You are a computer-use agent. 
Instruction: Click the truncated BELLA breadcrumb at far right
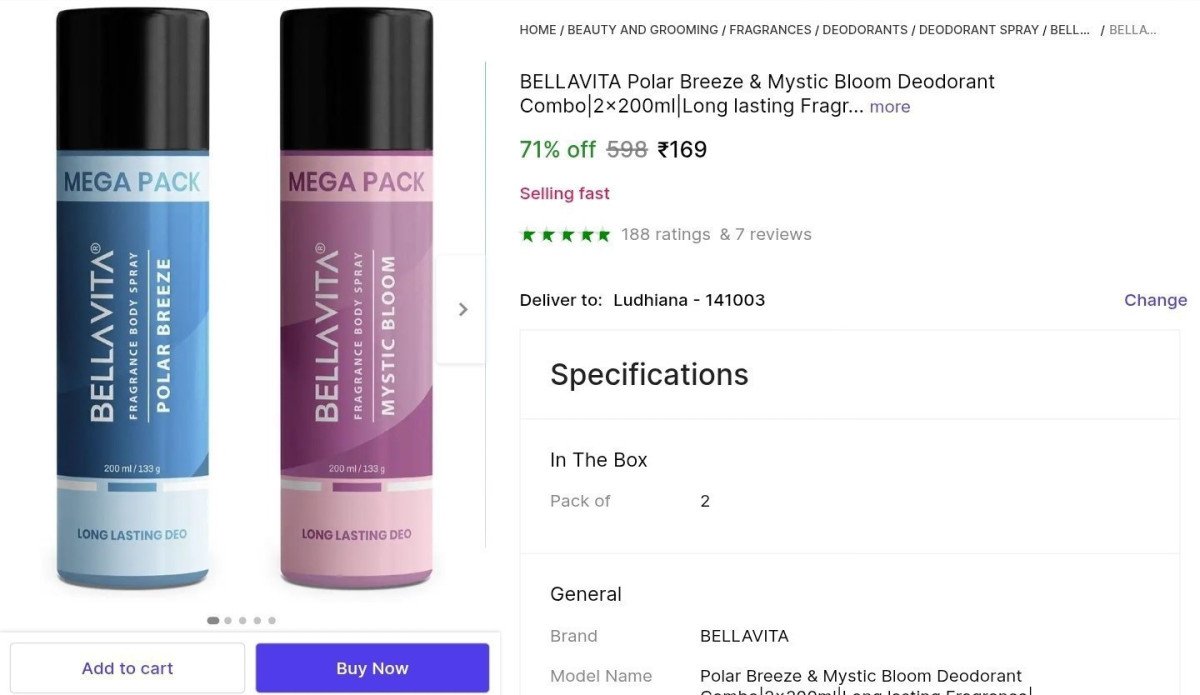(x=1133, y=29)
